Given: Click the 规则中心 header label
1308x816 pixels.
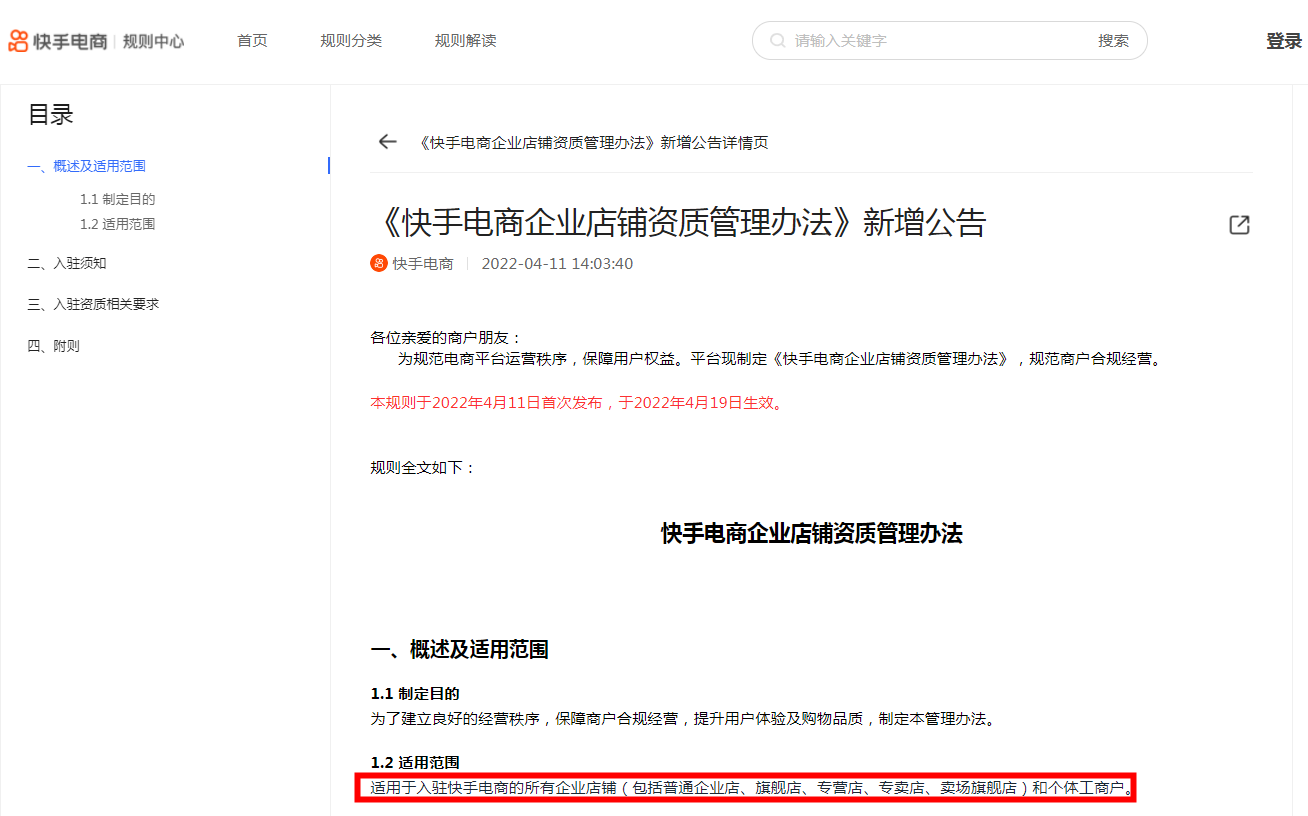Looking at the screenshot, I should [153, 42].
